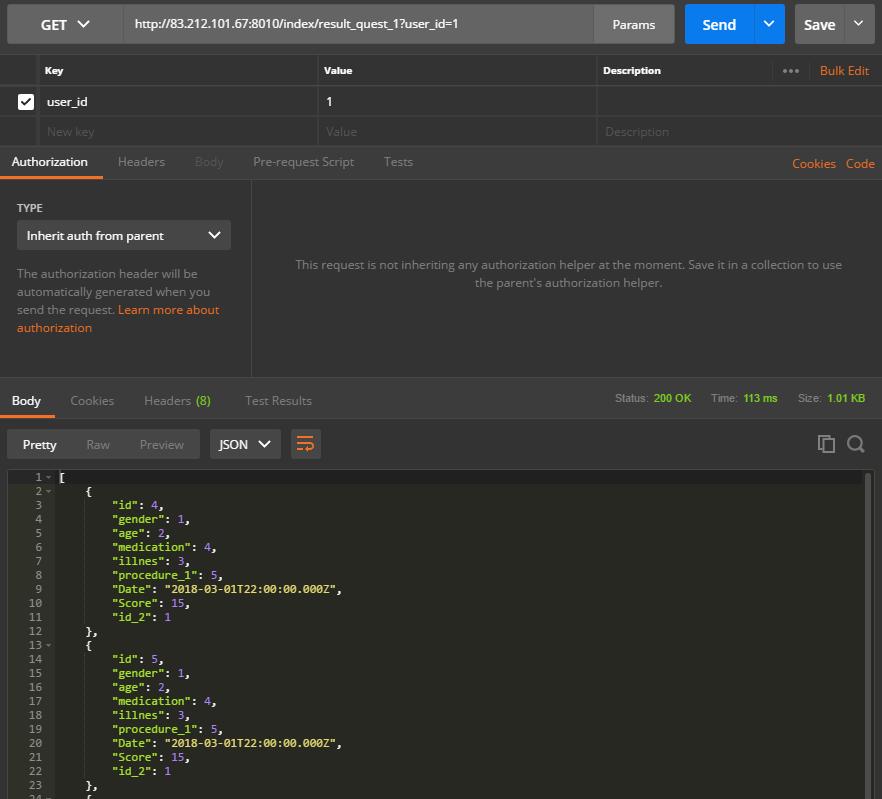Open Bulk Edit mode
The width and height of the screenshot is (882, 799).
click(x=844, y=71)
